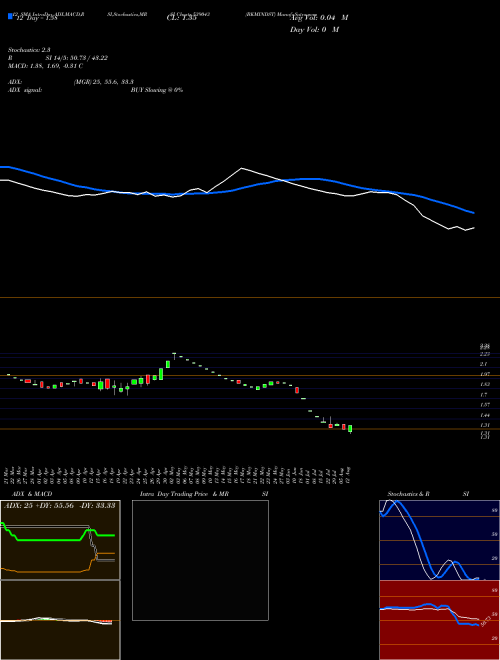Click the 'Day Vol: 0 M' label

click(314, 30)
